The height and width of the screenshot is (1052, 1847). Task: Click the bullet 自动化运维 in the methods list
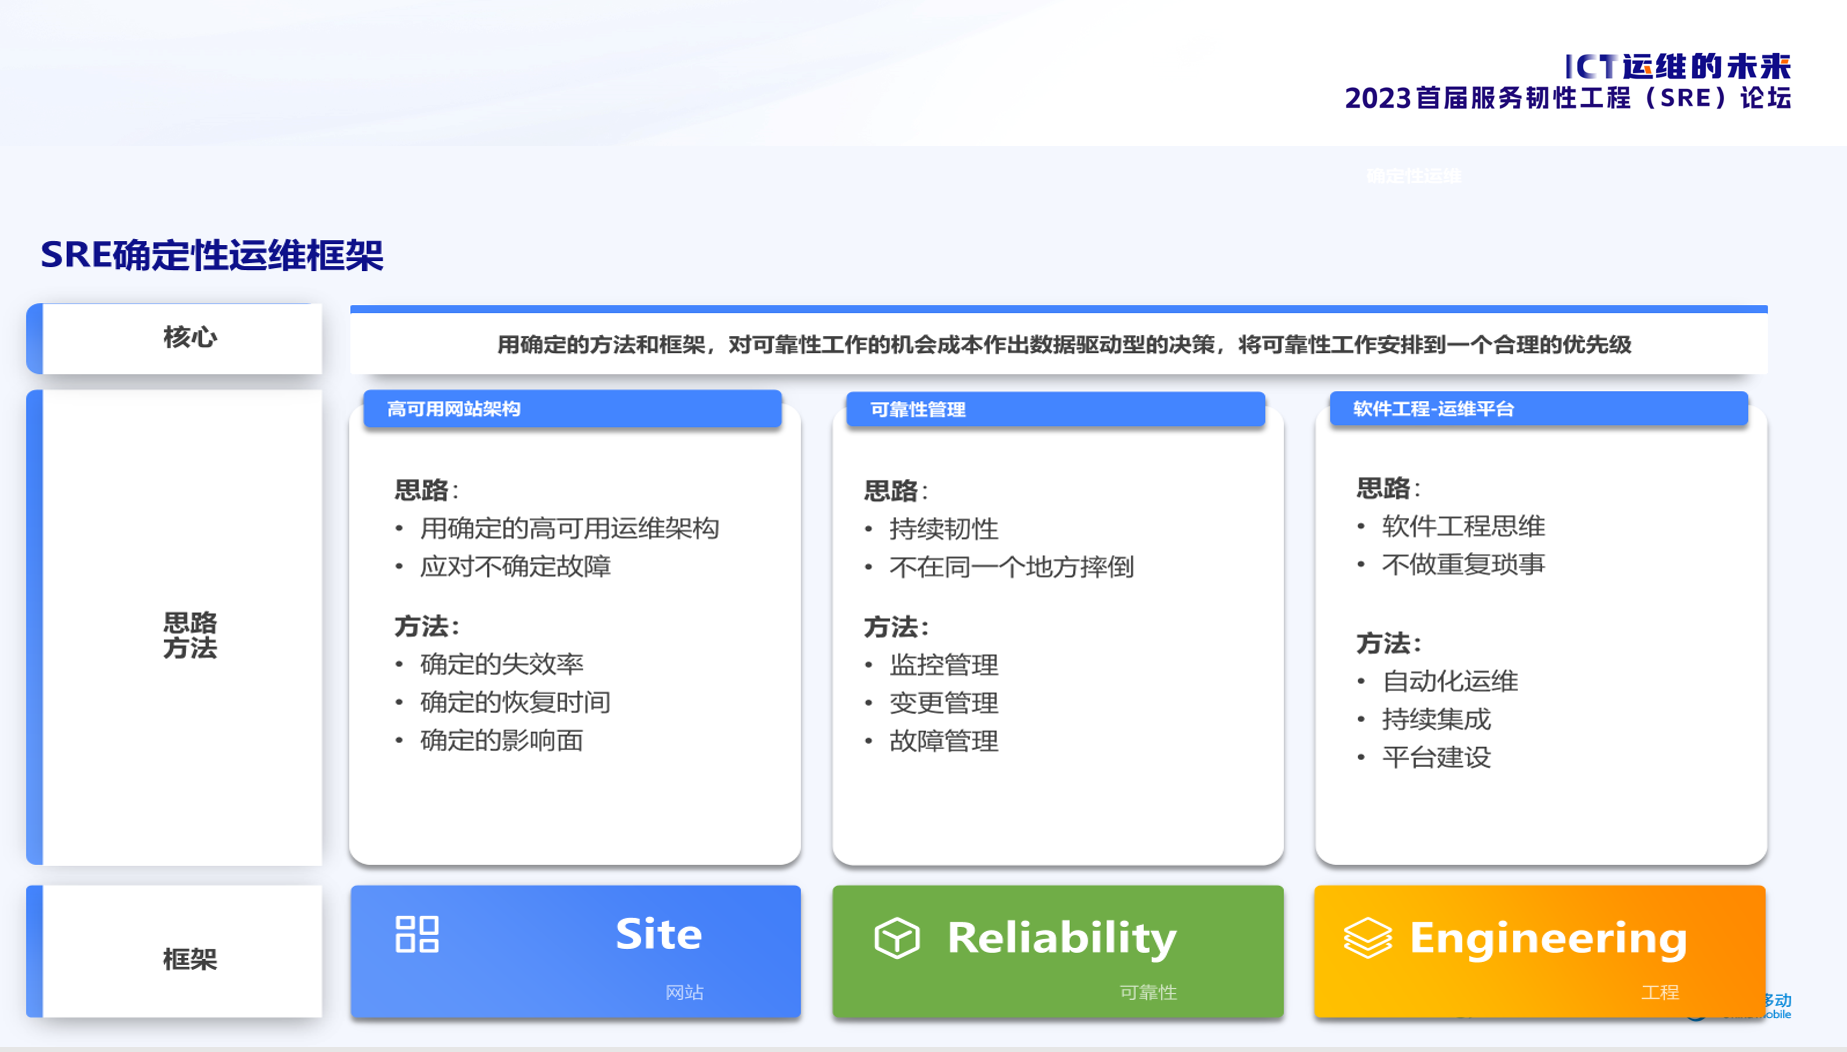[x=1449, y=681]
